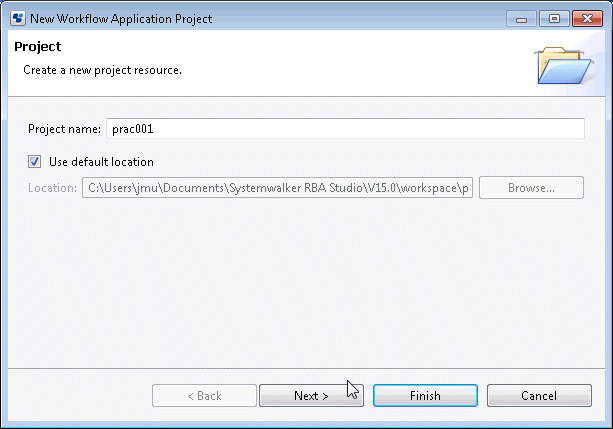Click the 'Project name:' label
Viewport: 613px width, 429px height.
click(65, 129)
